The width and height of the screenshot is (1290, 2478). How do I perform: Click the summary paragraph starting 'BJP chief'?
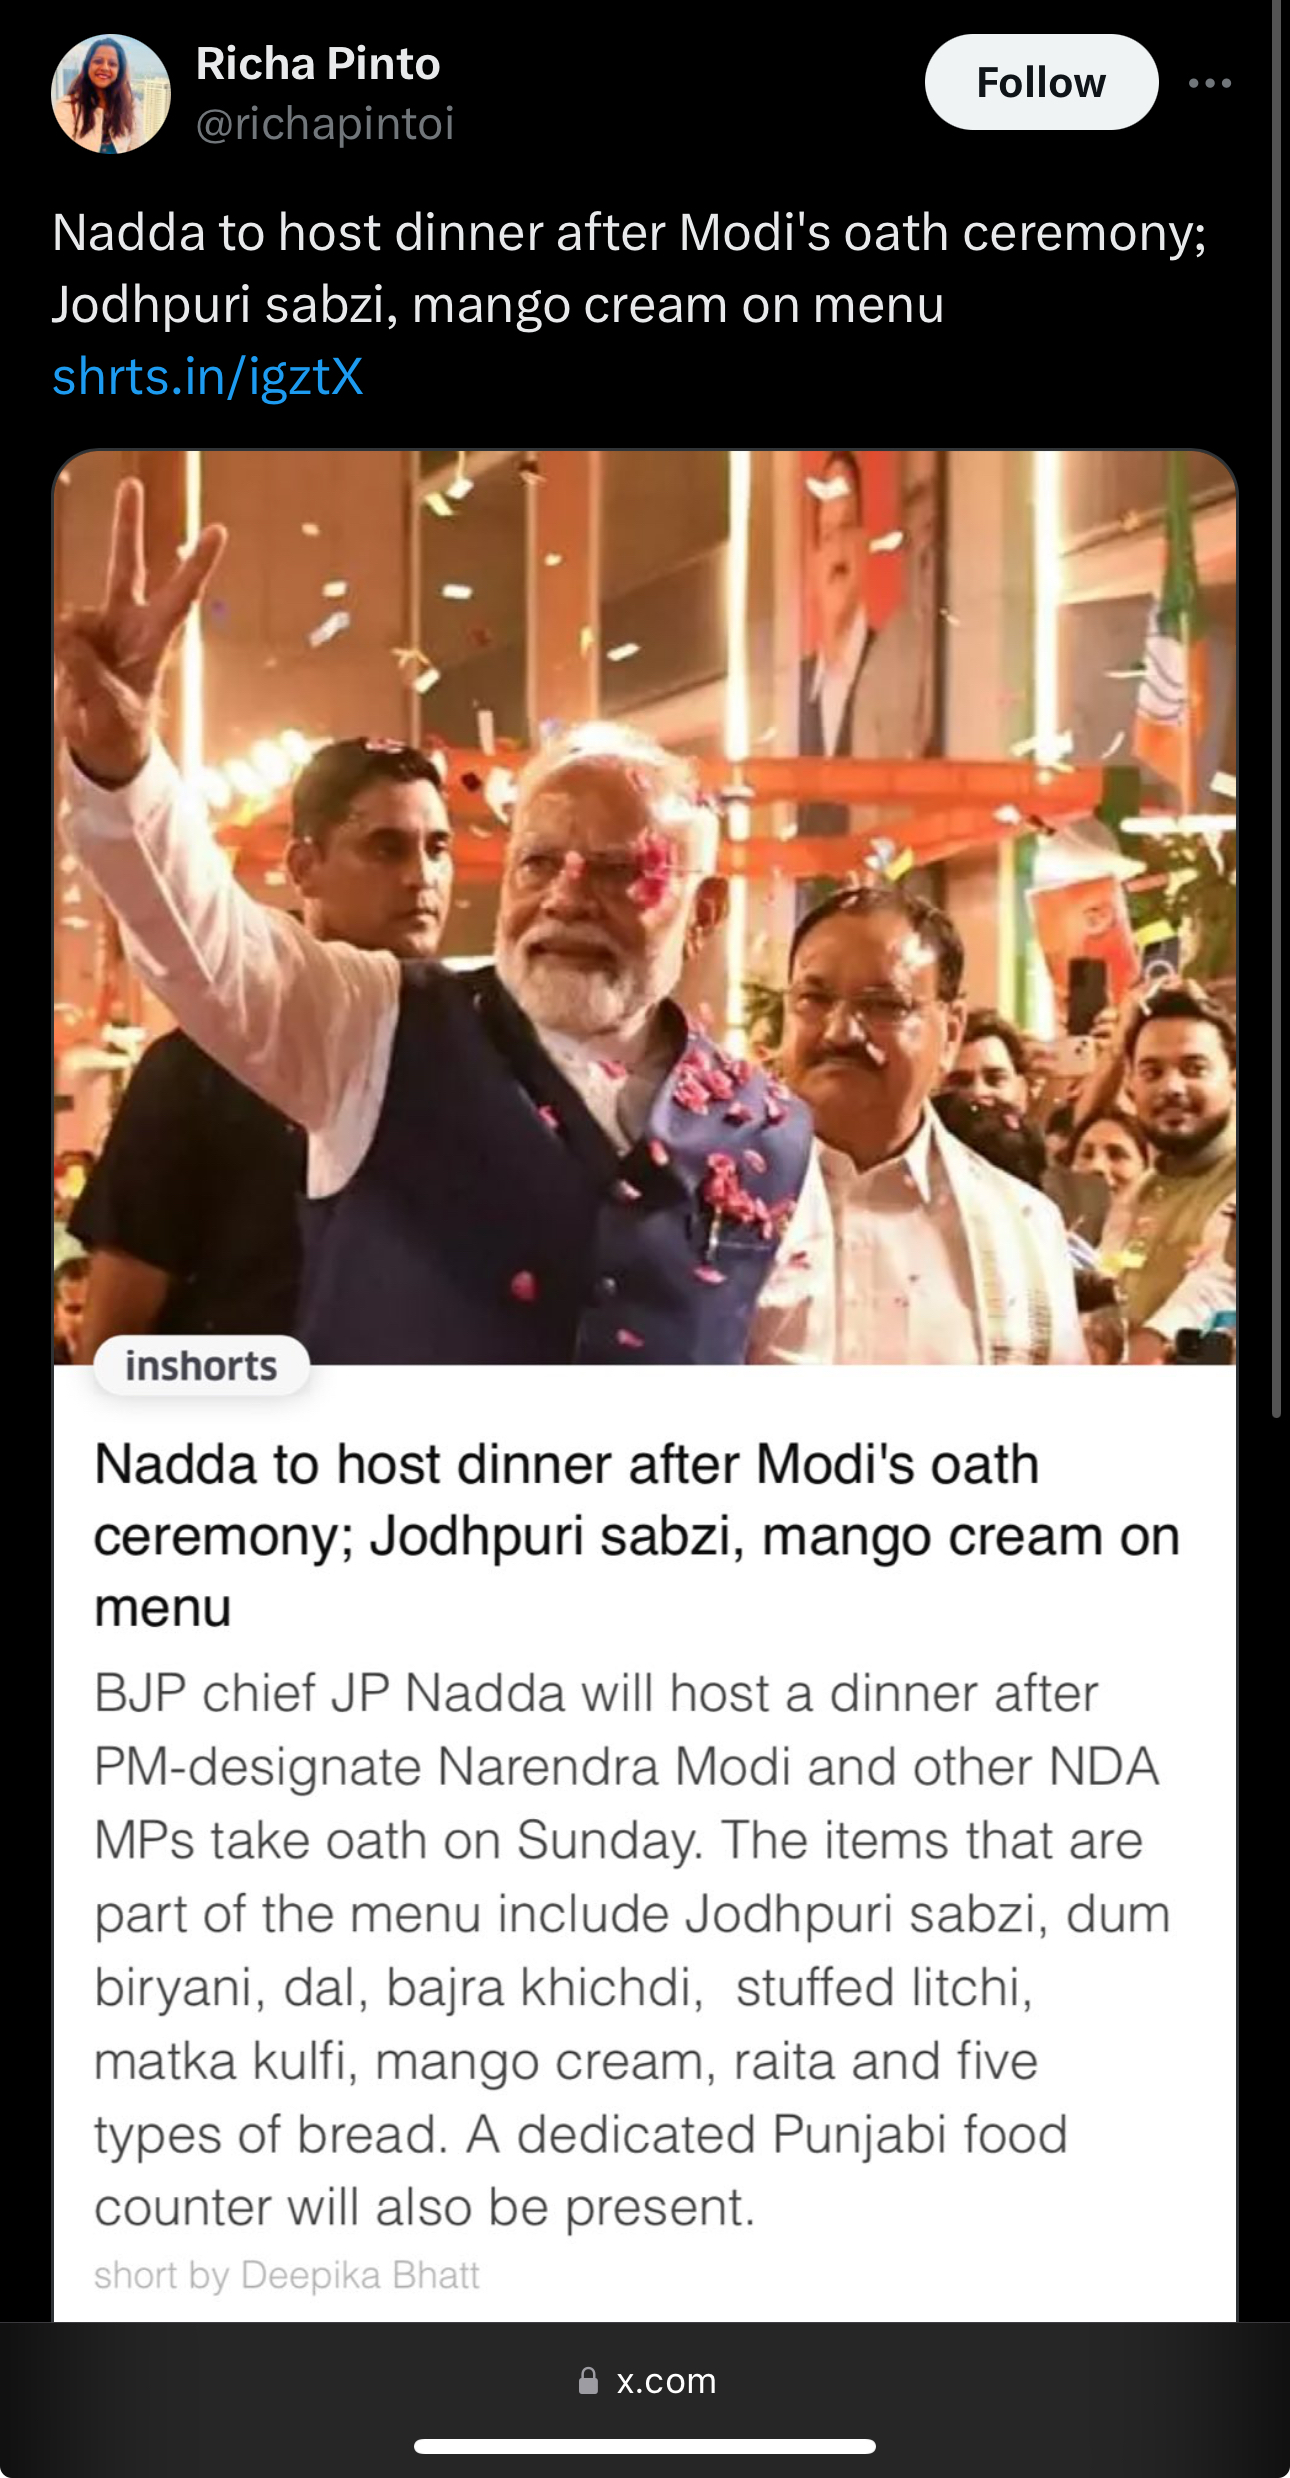(632, 1950)
